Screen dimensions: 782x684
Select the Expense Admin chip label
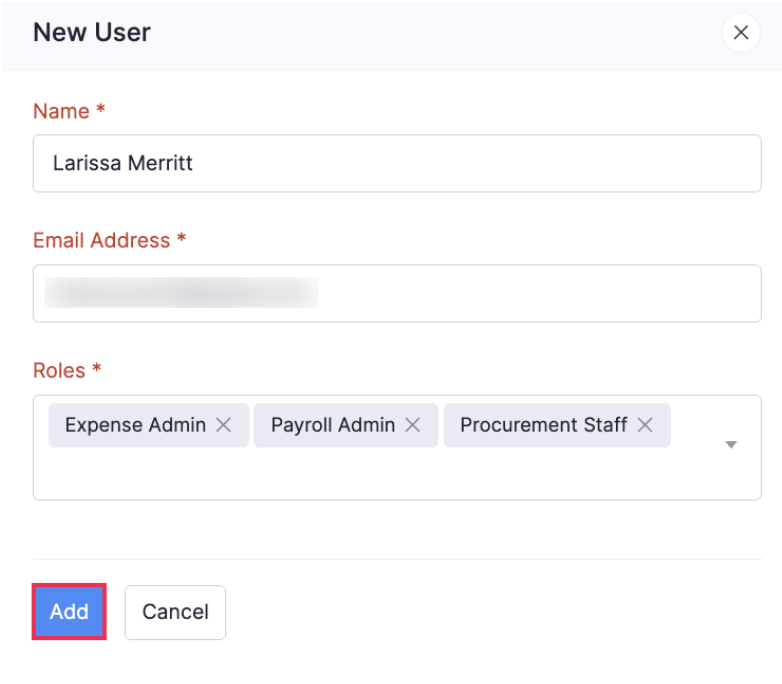click(x=135, y=425)
